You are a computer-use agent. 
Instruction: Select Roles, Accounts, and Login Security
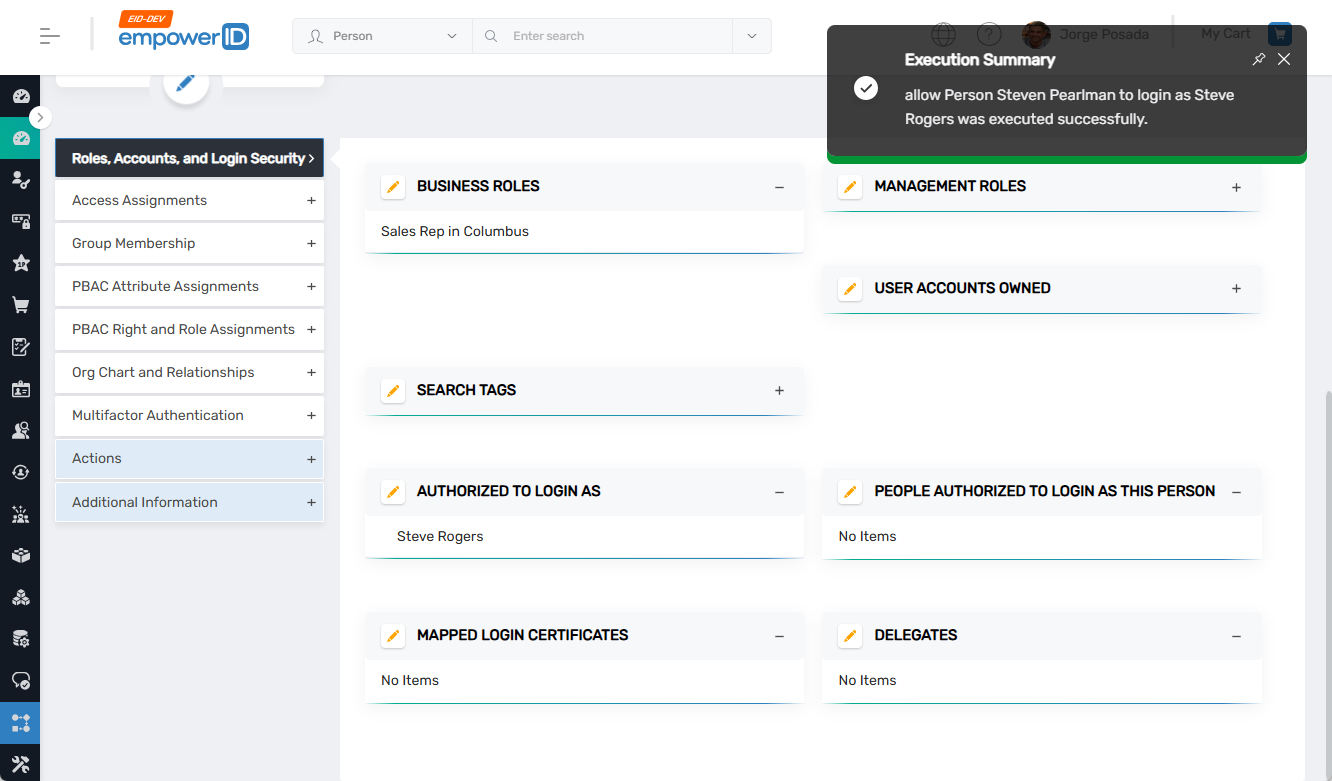point(189,158)
